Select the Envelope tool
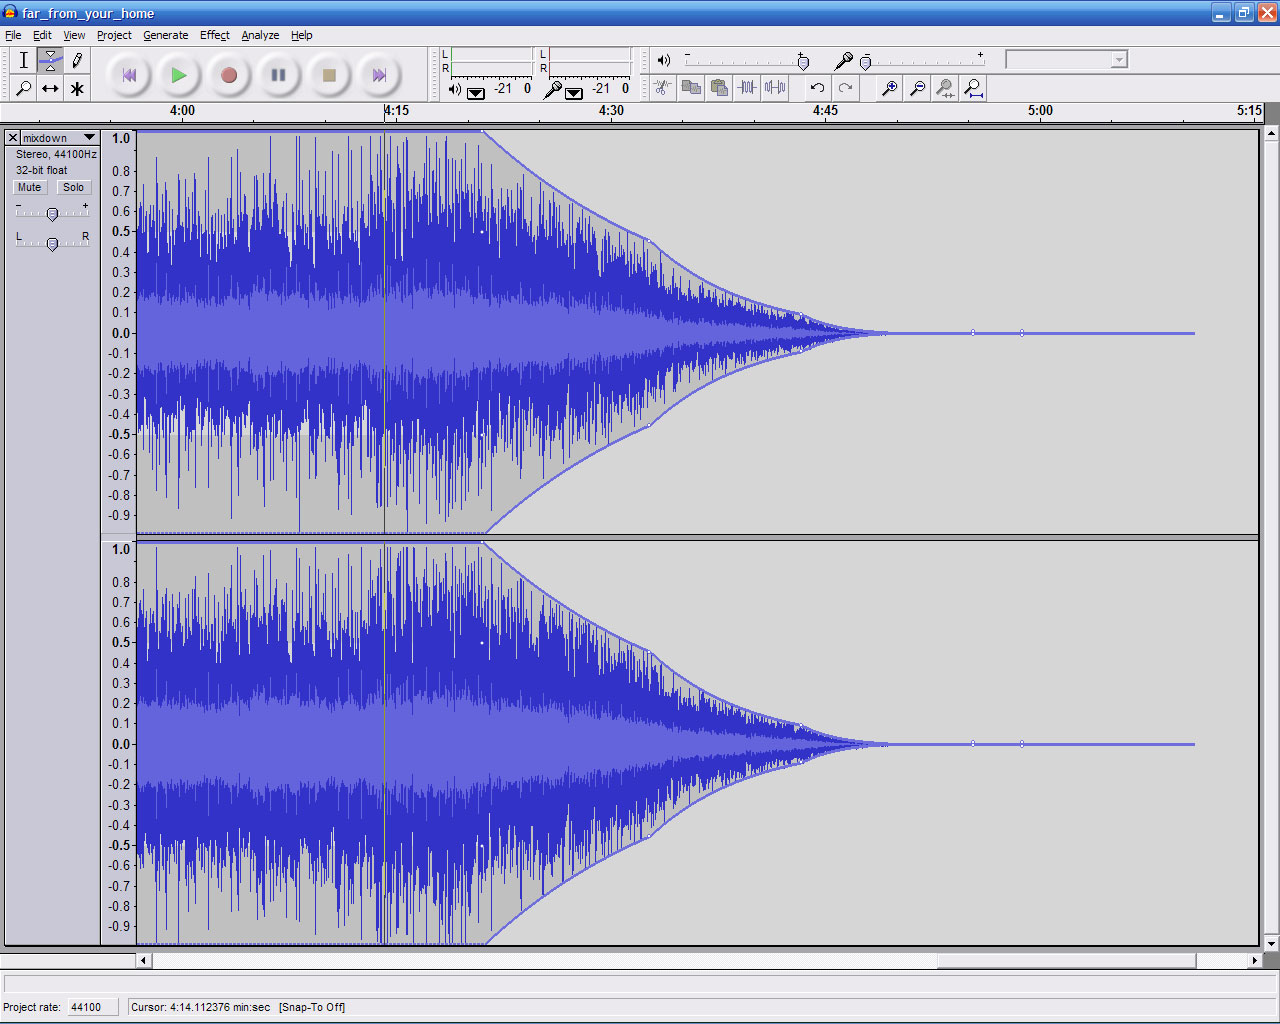The image size is (1280, 1024). pyautogui.click(x=50, y=61)
